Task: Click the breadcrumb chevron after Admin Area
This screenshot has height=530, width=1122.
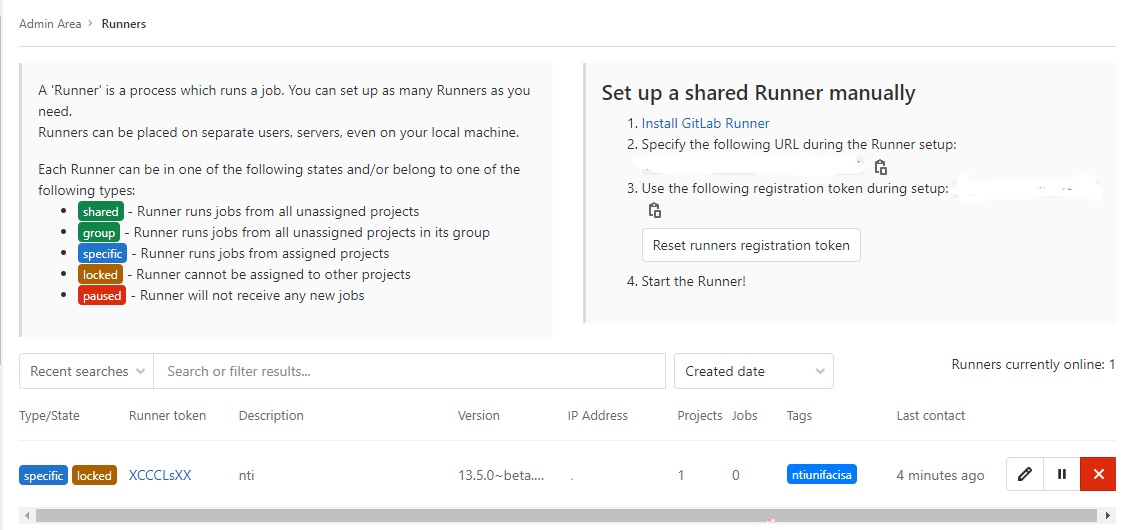Action: point(90,24)
